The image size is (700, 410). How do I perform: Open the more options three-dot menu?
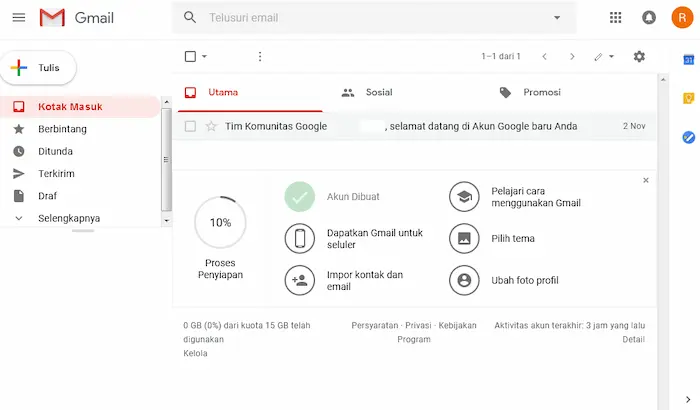(260, 57)
